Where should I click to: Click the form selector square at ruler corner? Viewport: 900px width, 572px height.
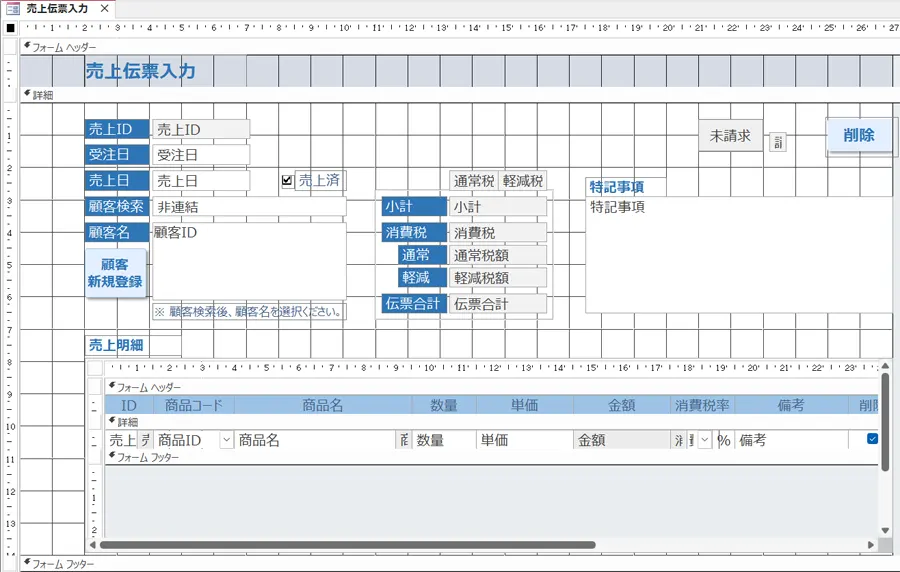(10, 28)
